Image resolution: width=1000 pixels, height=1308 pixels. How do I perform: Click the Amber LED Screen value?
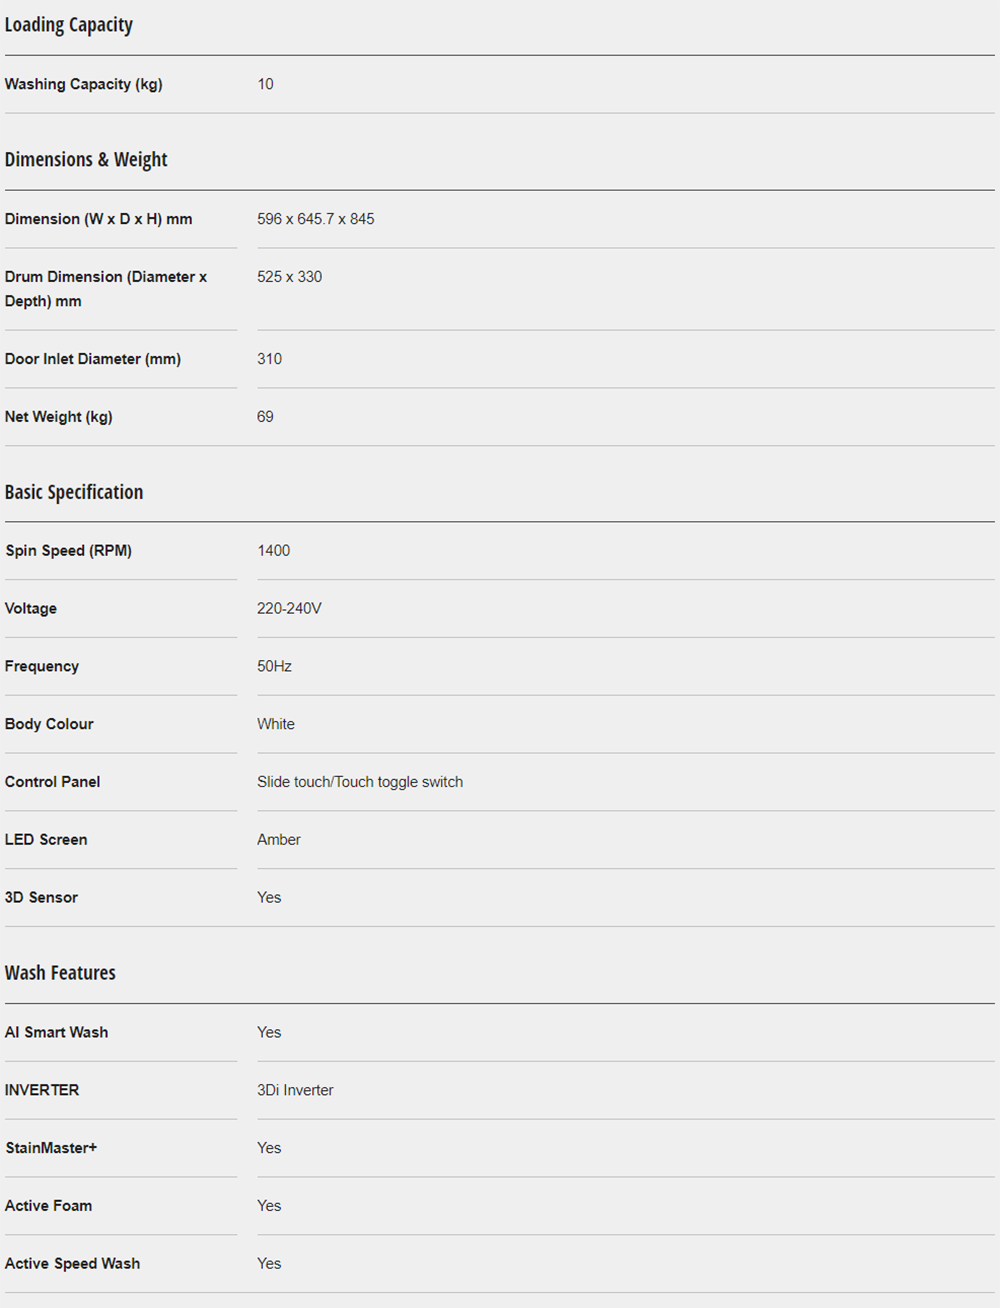pyautogui.click(x=278, y=840)
